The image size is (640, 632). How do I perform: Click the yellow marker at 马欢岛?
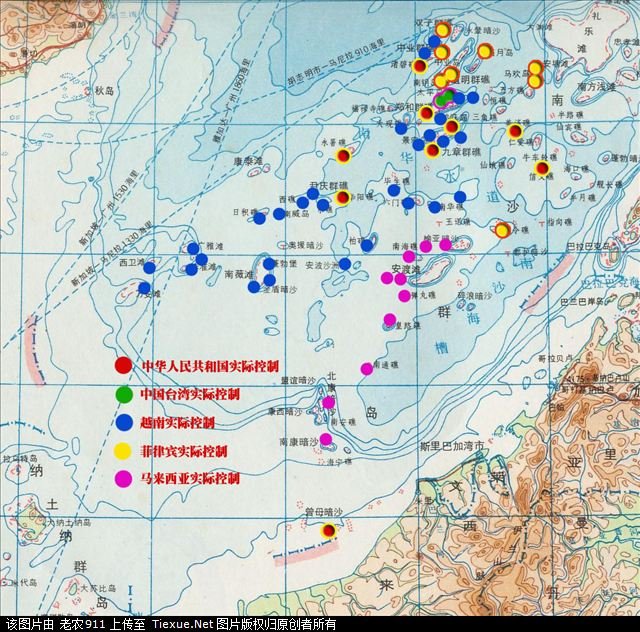click(535, 68)
